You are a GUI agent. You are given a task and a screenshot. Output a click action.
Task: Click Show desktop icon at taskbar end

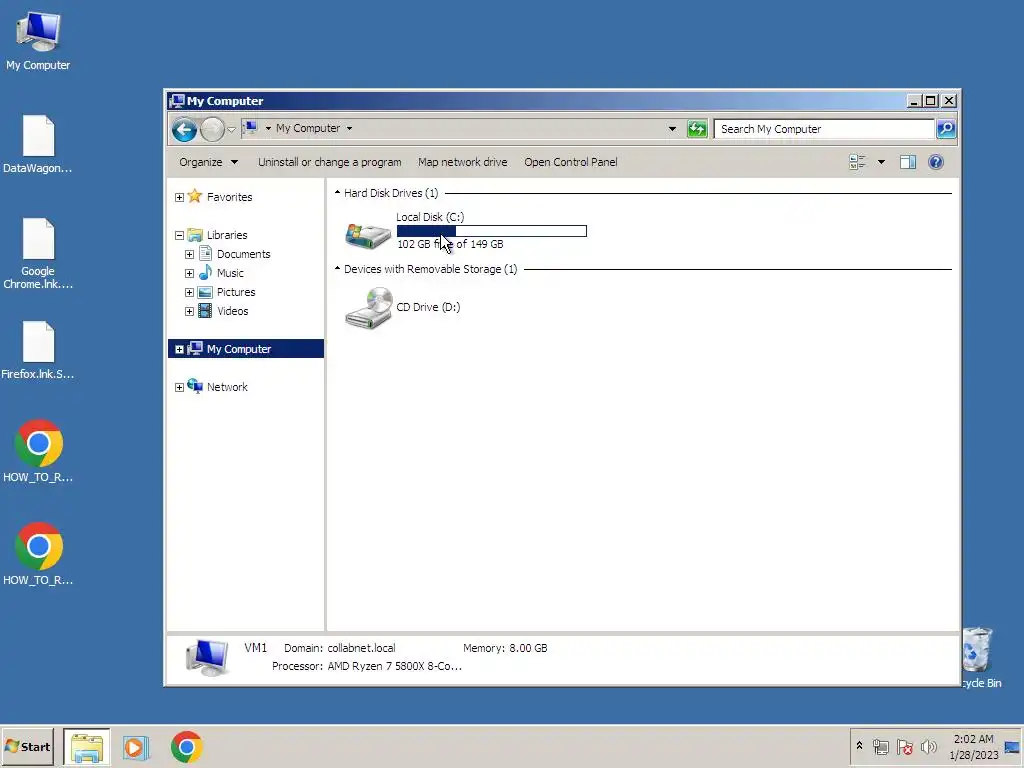pos(1012,746)
